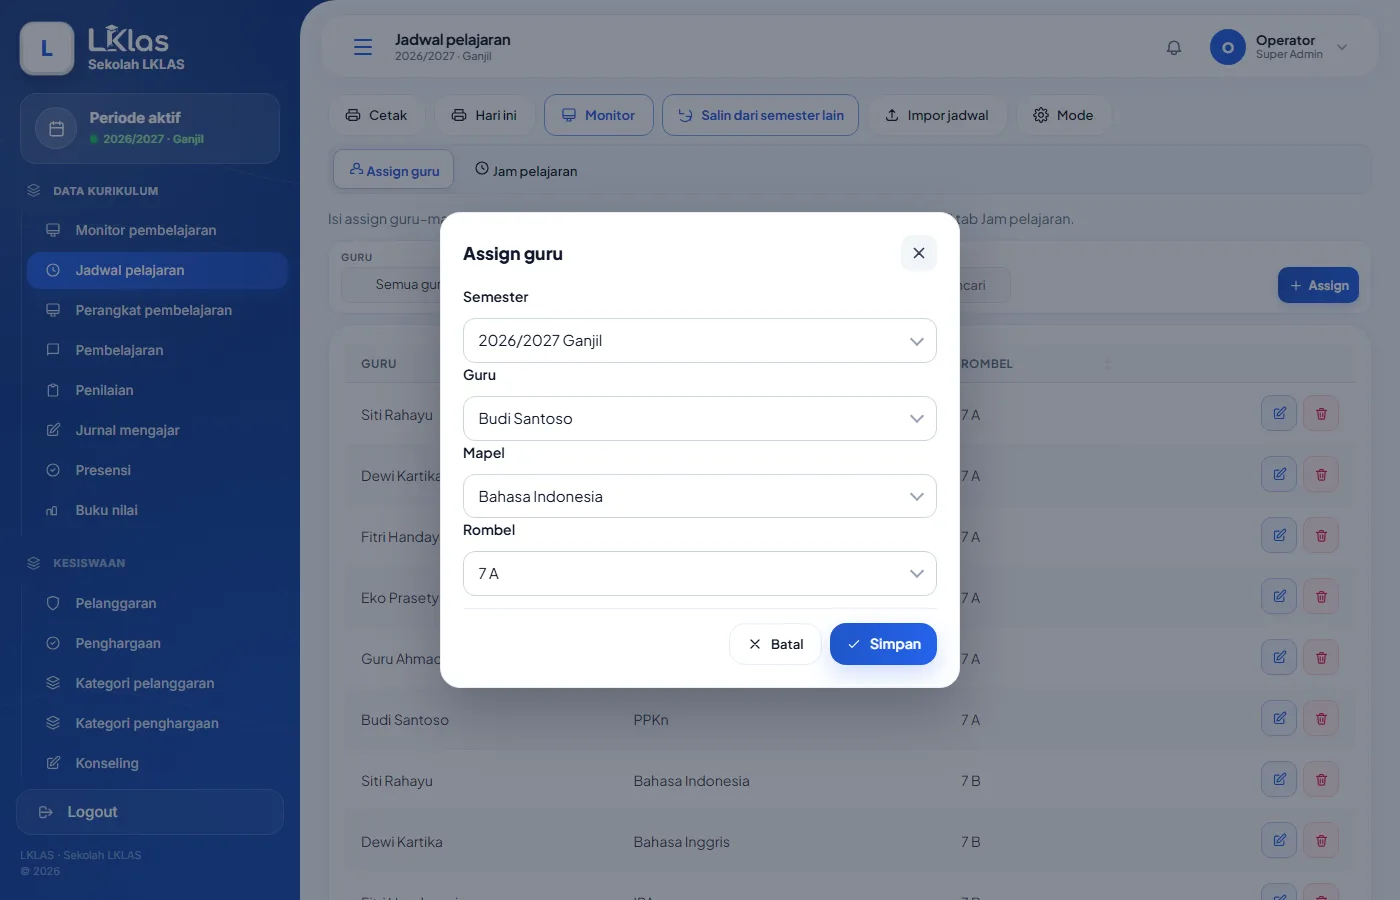Image resolution: width=1400 pixels, height=900 pixels.
Task: Open Presensi in sidebar
Action: click(x=157, y=470)
